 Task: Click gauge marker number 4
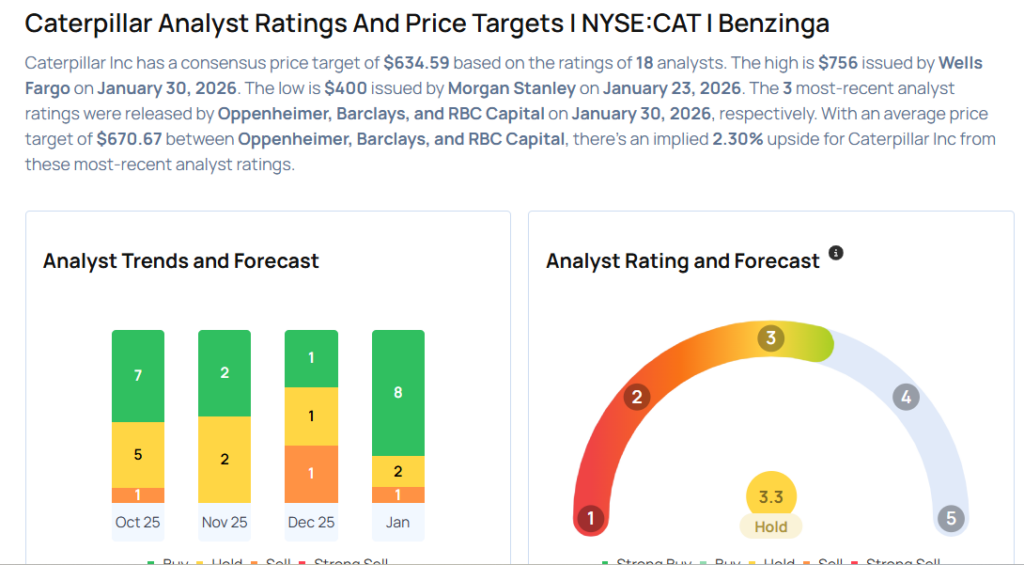click(905, 397)
